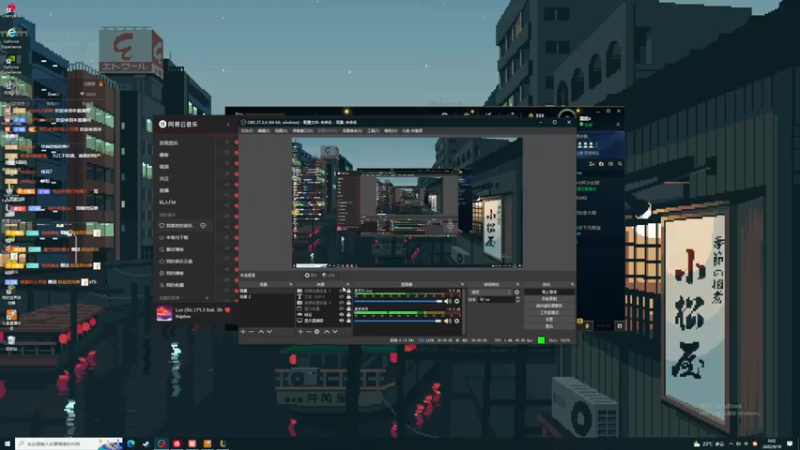800x450 pixels.
Task: Select scene 场景 2 in the scenes list
Action: [x=265, y=297]
